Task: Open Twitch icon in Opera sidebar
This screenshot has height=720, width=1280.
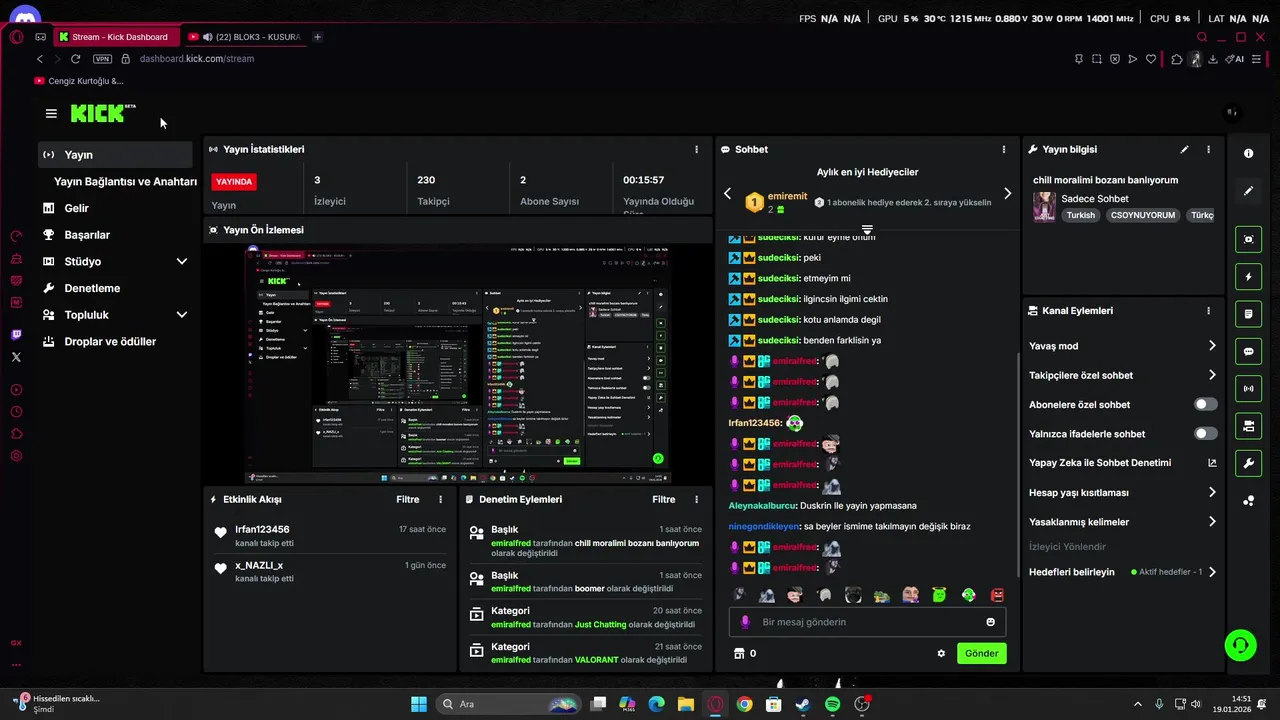Action: [x=16, y=336]
